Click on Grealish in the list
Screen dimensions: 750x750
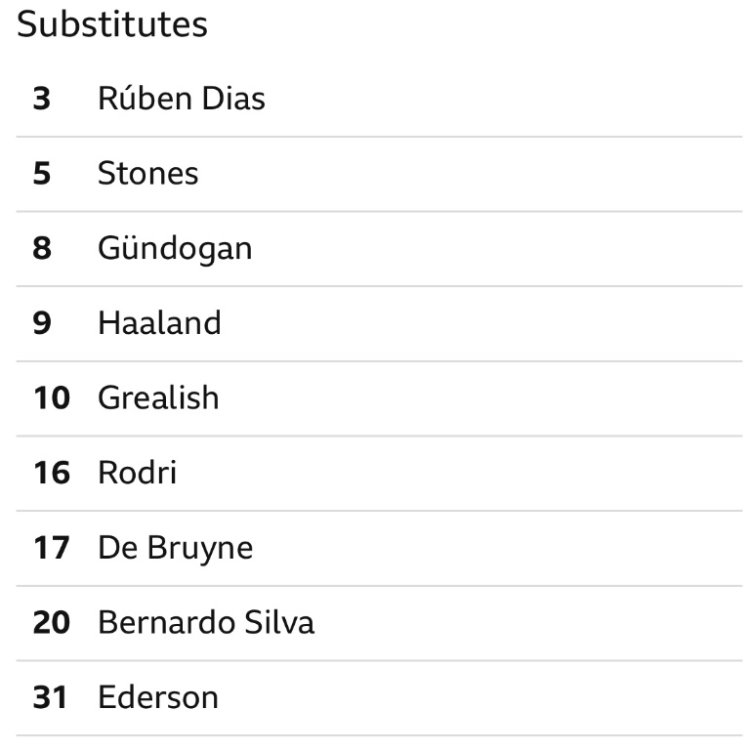158,398
